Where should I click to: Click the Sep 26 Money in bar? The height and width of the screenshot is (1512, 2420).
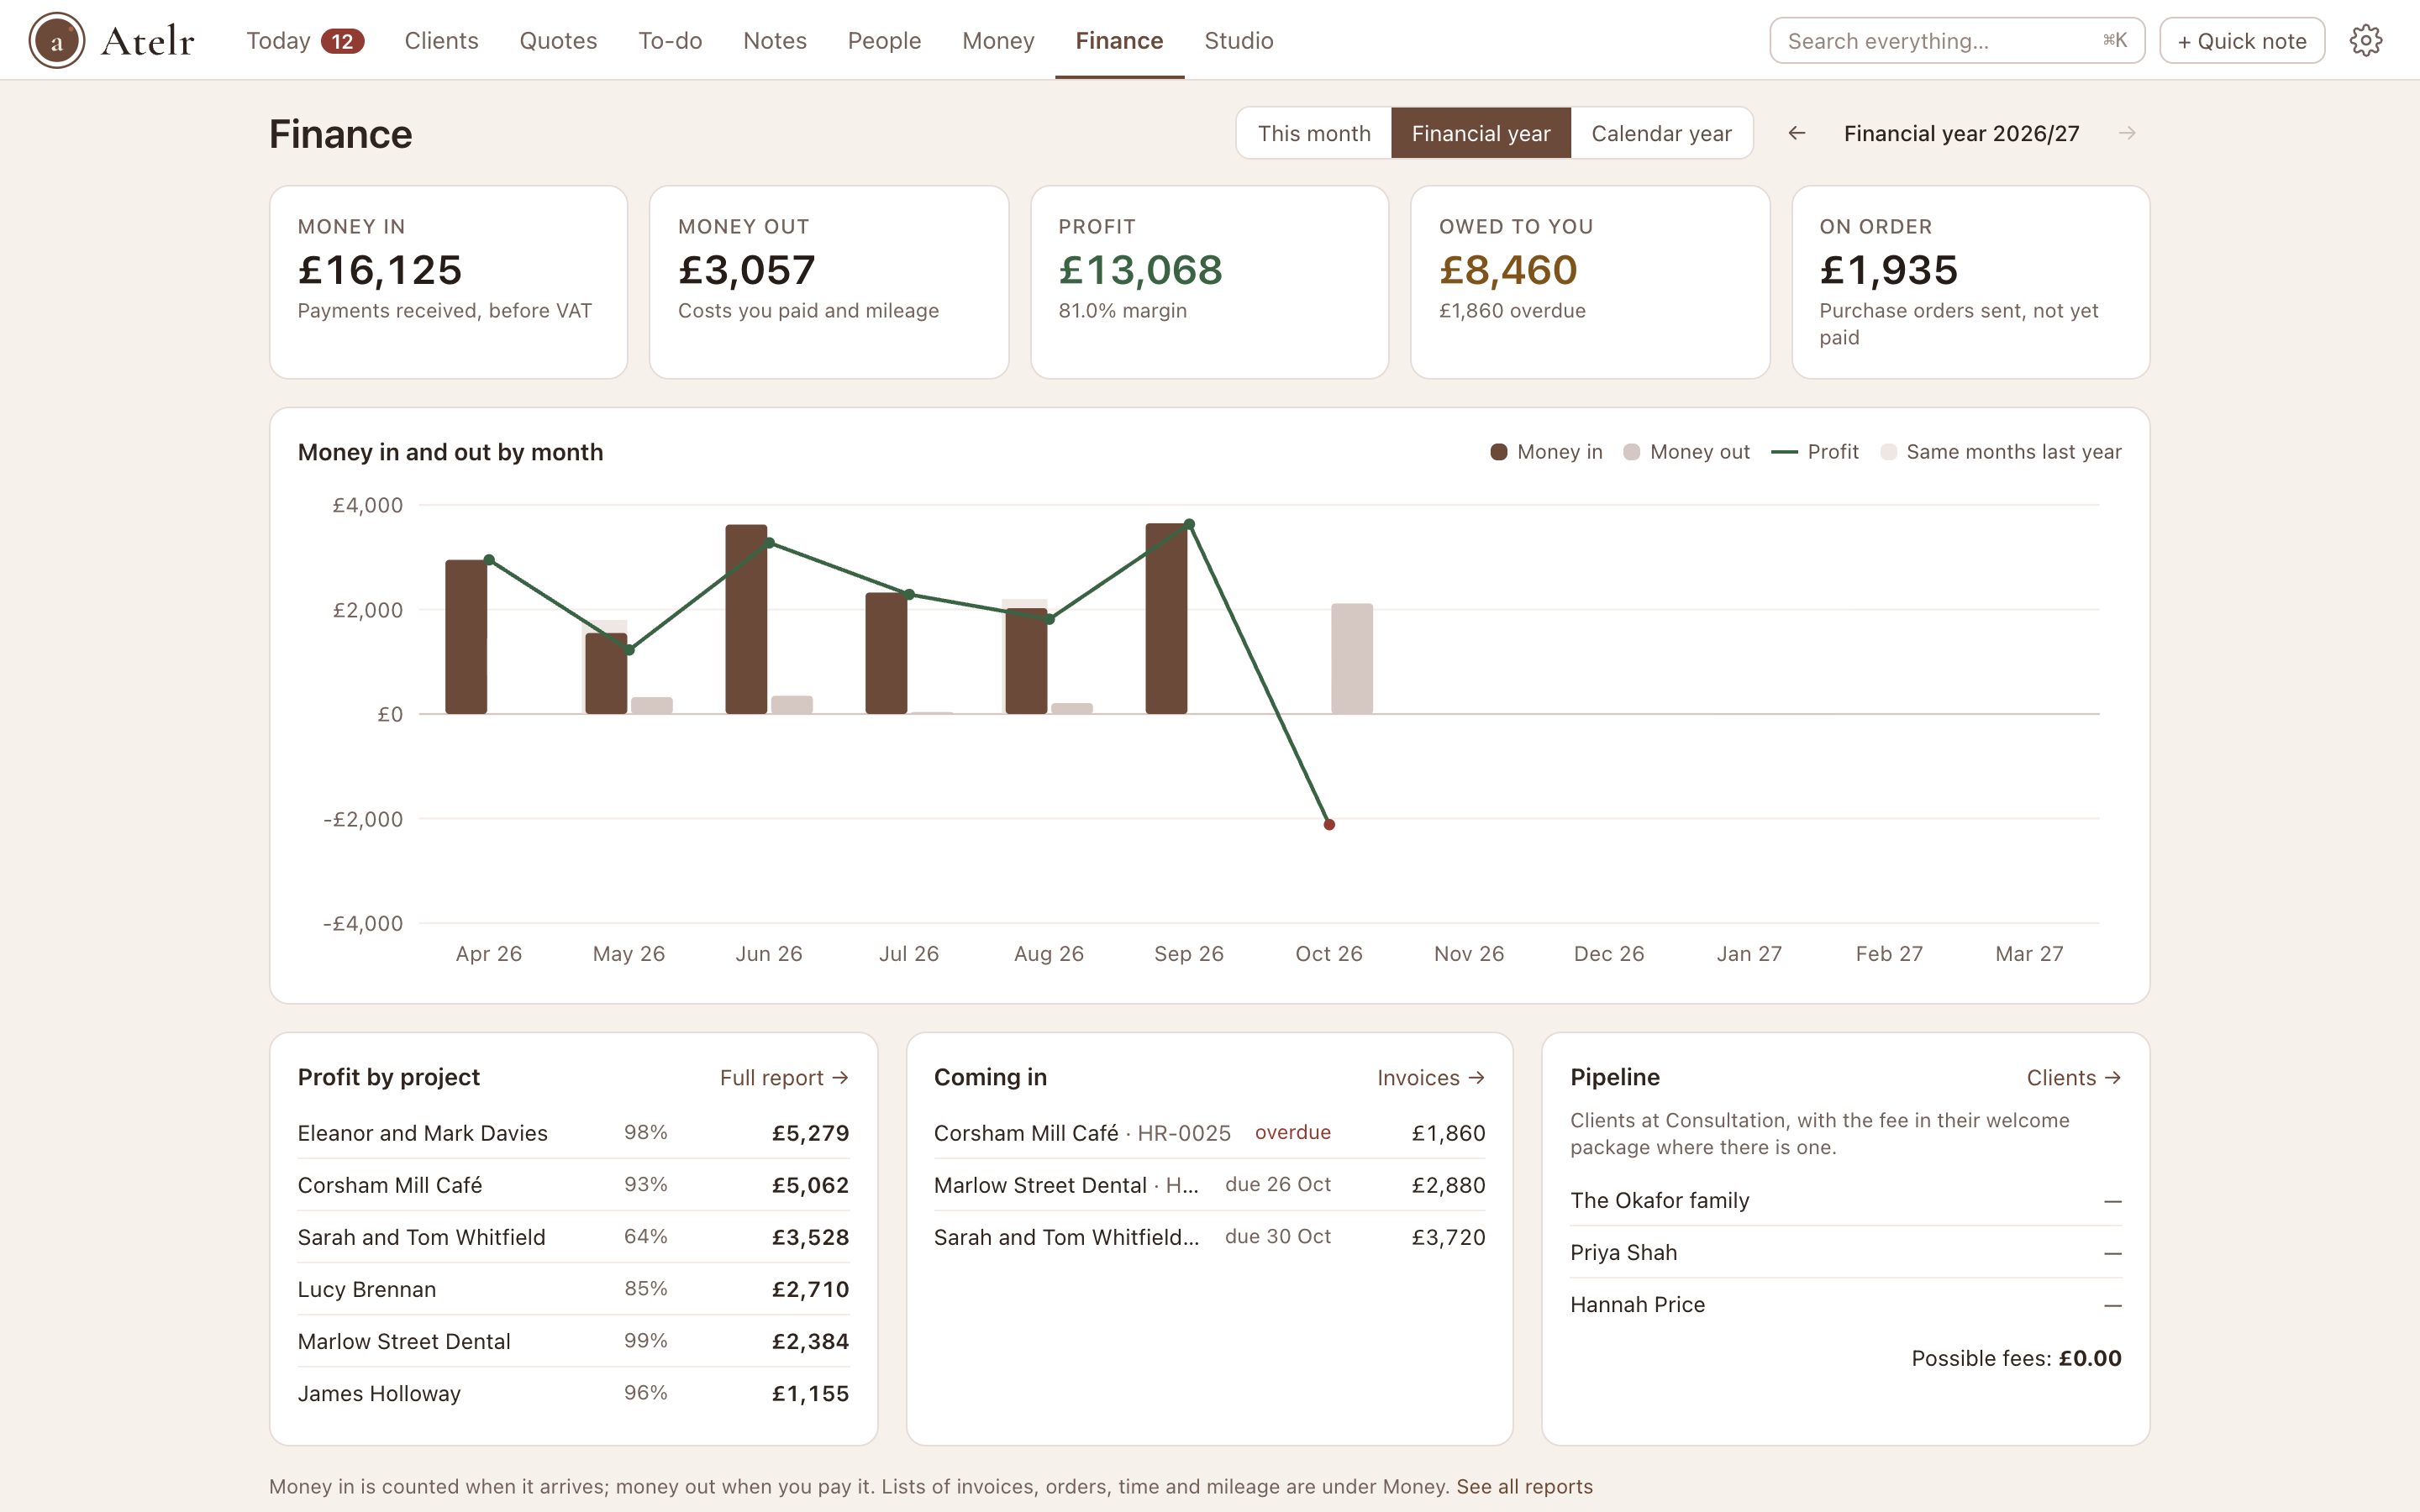(x=1166, y=618)
